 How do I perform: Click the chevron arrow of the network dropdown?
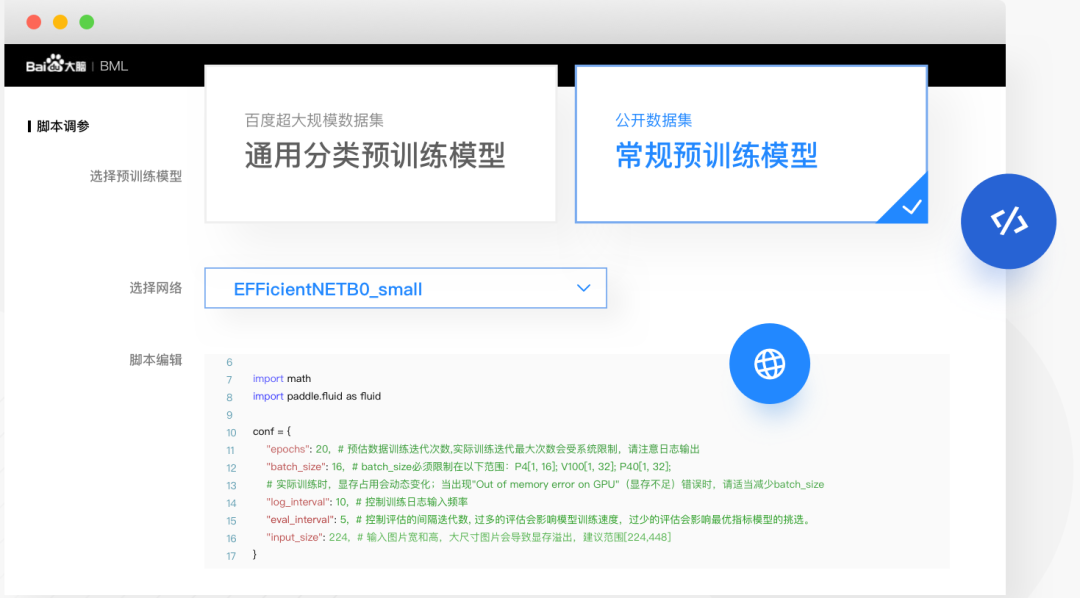583,288
